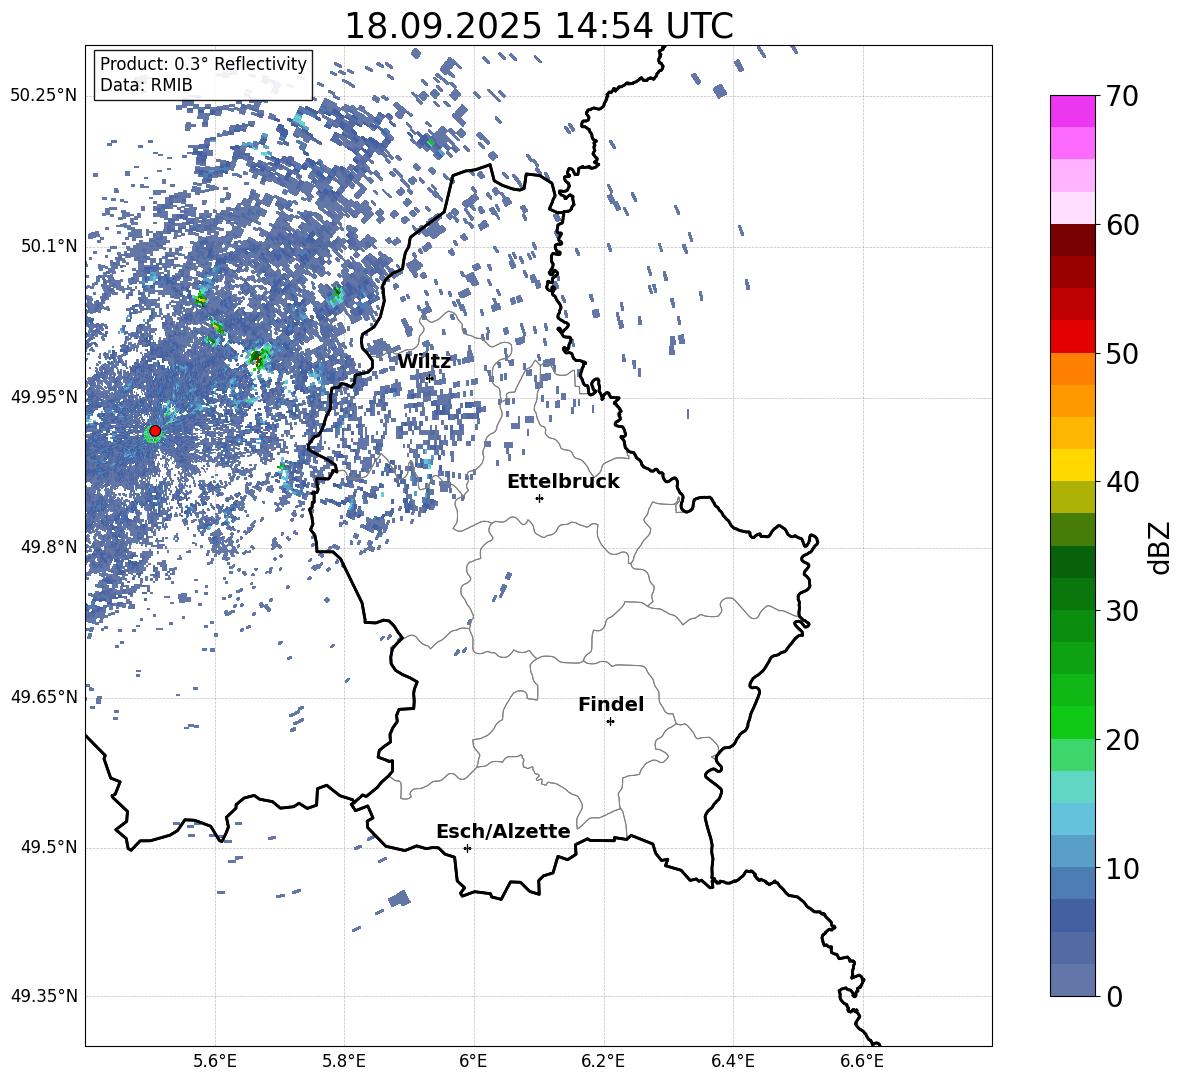Click the Wiltz station cross marker
This screenshot has height=1081, width=1184.
[430, 378]
